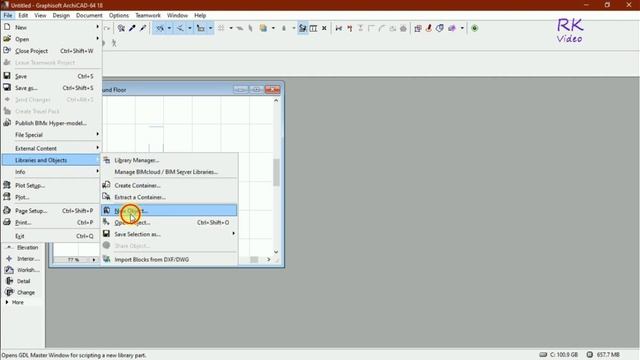Click vertical scrollbar down arrow in floor plan

point(276,252)
